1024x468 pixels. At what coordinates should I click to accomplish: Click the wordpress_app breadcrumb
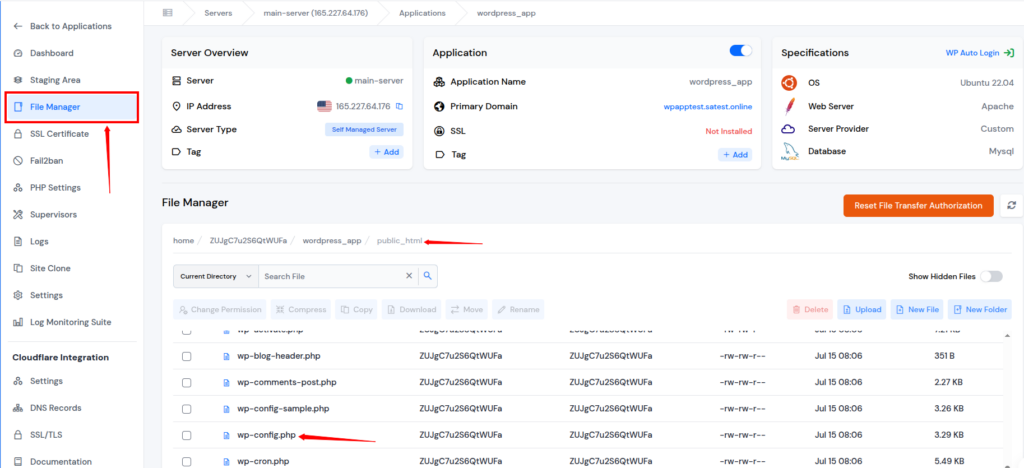tap(506, 12)
